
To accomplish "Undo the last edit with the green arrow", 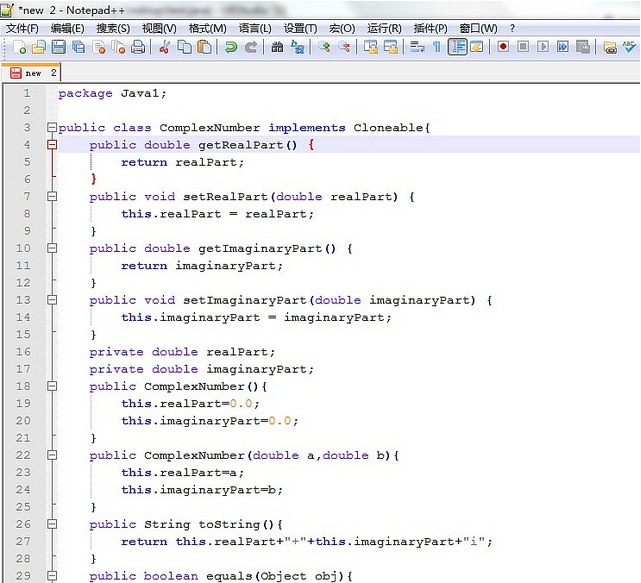I will (231, 47).
